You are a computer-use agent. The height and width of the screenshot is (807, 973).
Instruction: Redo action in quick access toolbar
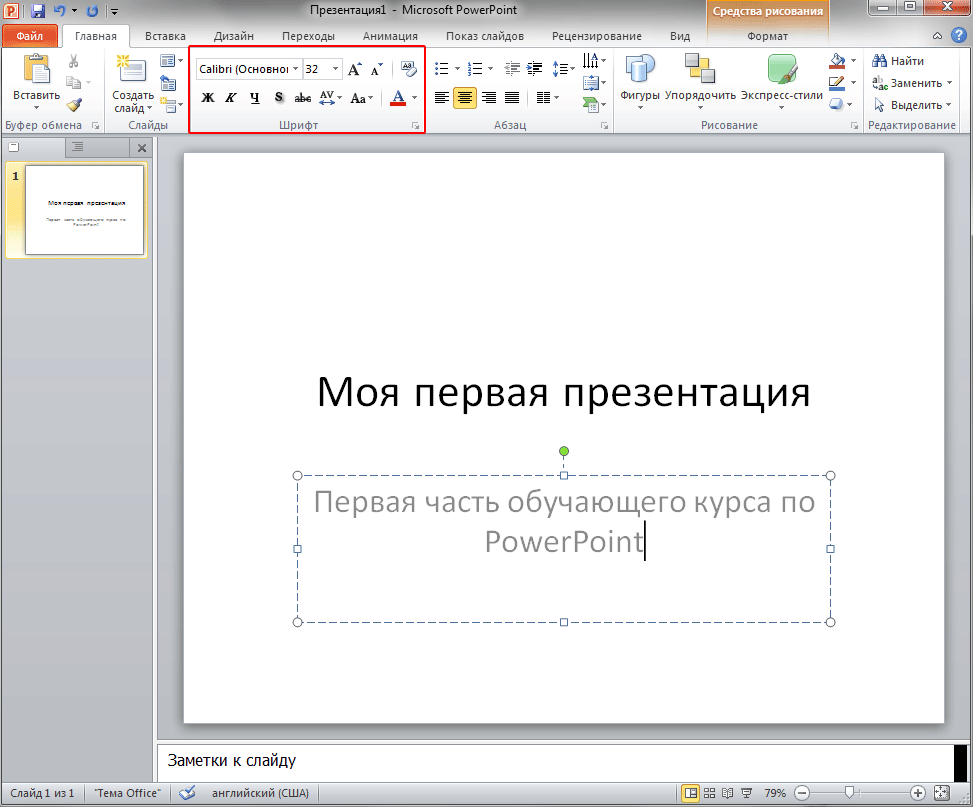coord(92,11)
